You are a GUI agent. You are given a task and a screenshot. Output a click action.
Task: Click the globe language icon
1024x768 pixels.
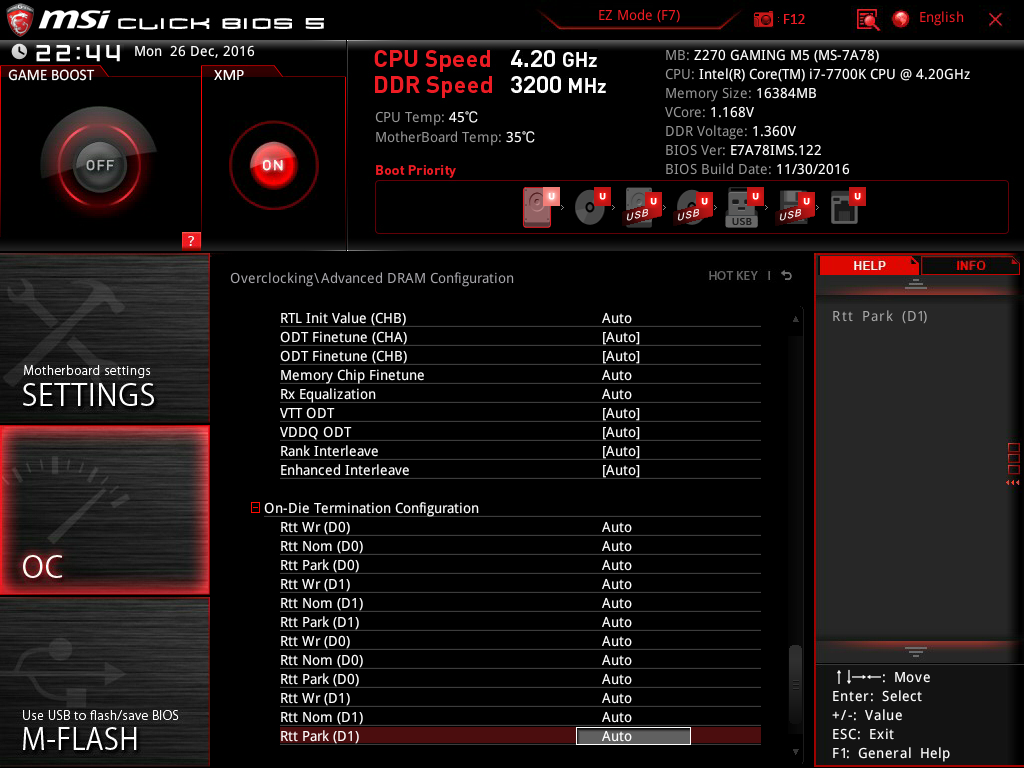[x=901, y=19]
